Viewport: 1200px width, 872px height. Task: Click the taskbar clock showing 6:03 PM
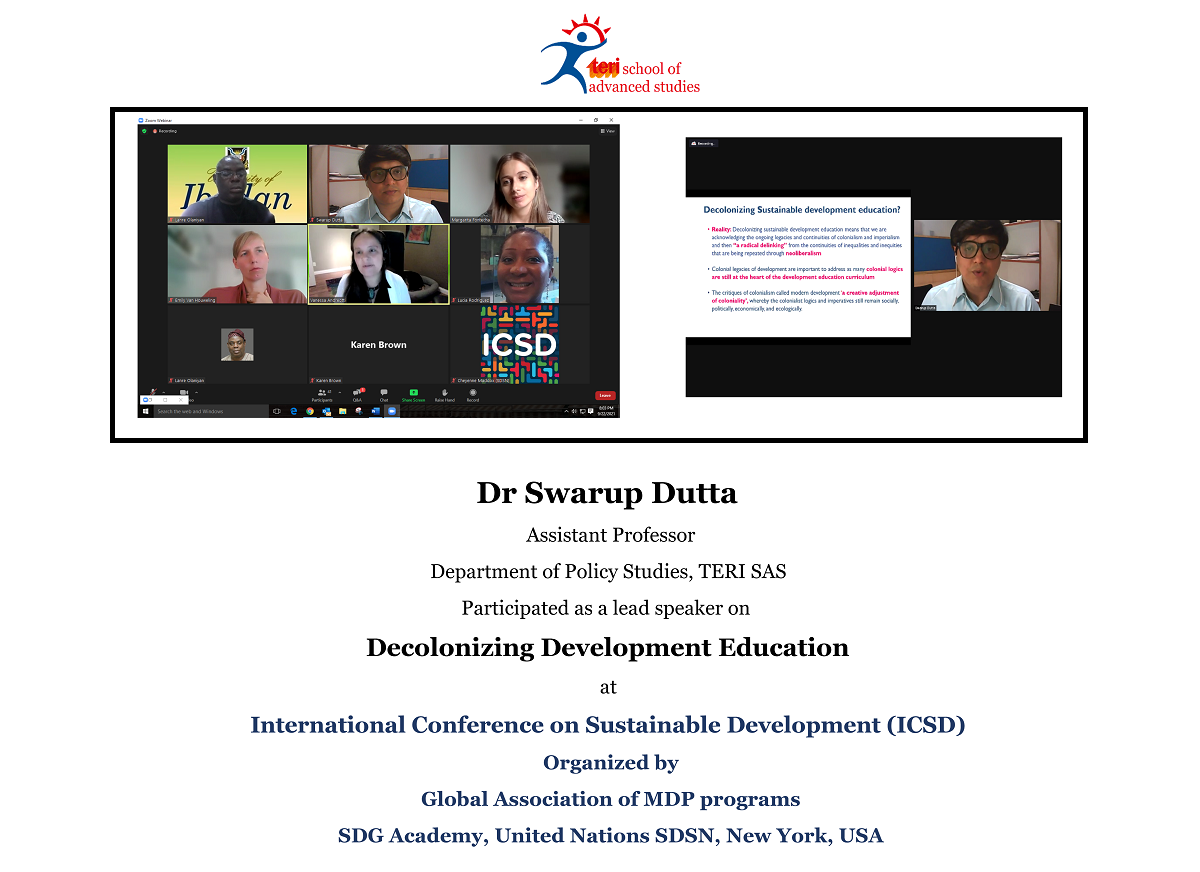(606, 411)
